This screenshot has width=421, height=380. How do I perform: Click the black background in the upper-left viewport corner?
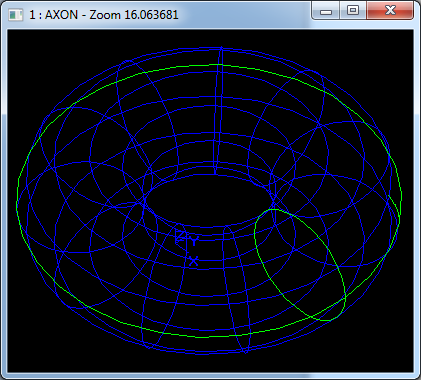pos(20,42)
